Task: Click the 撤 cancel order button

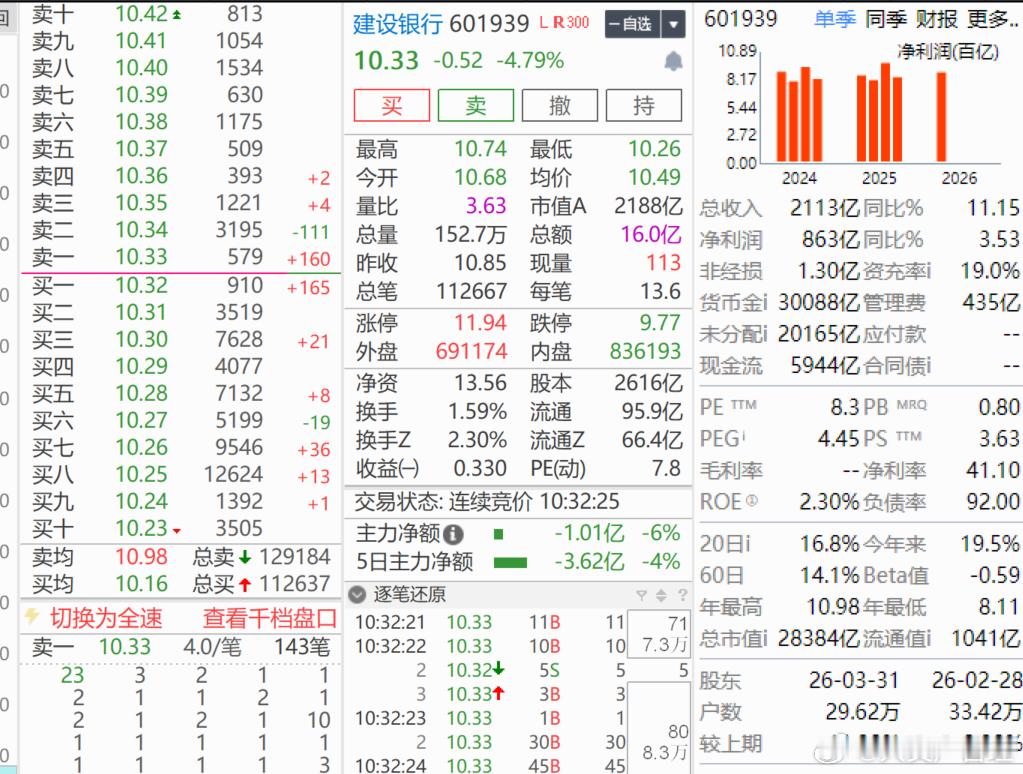Action: (560, 105)
